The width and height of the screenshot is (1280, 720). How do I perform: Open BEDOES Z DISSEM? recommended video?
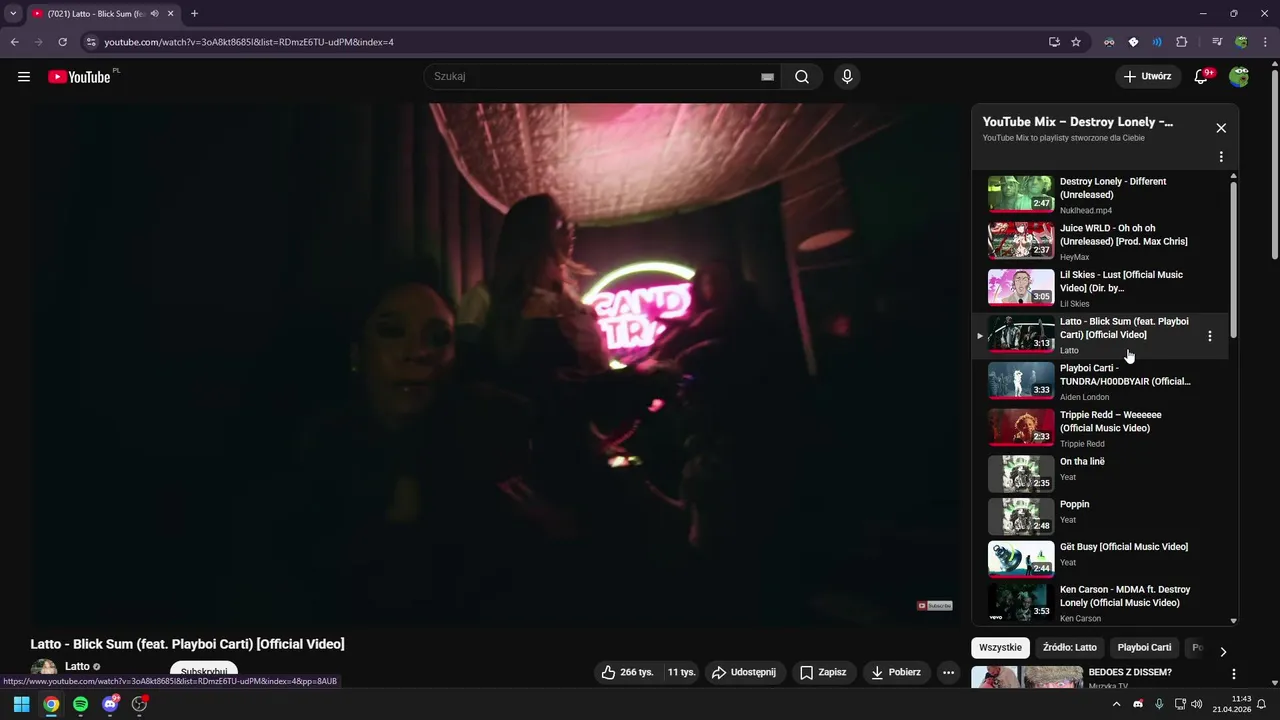tap(1129, 672)
